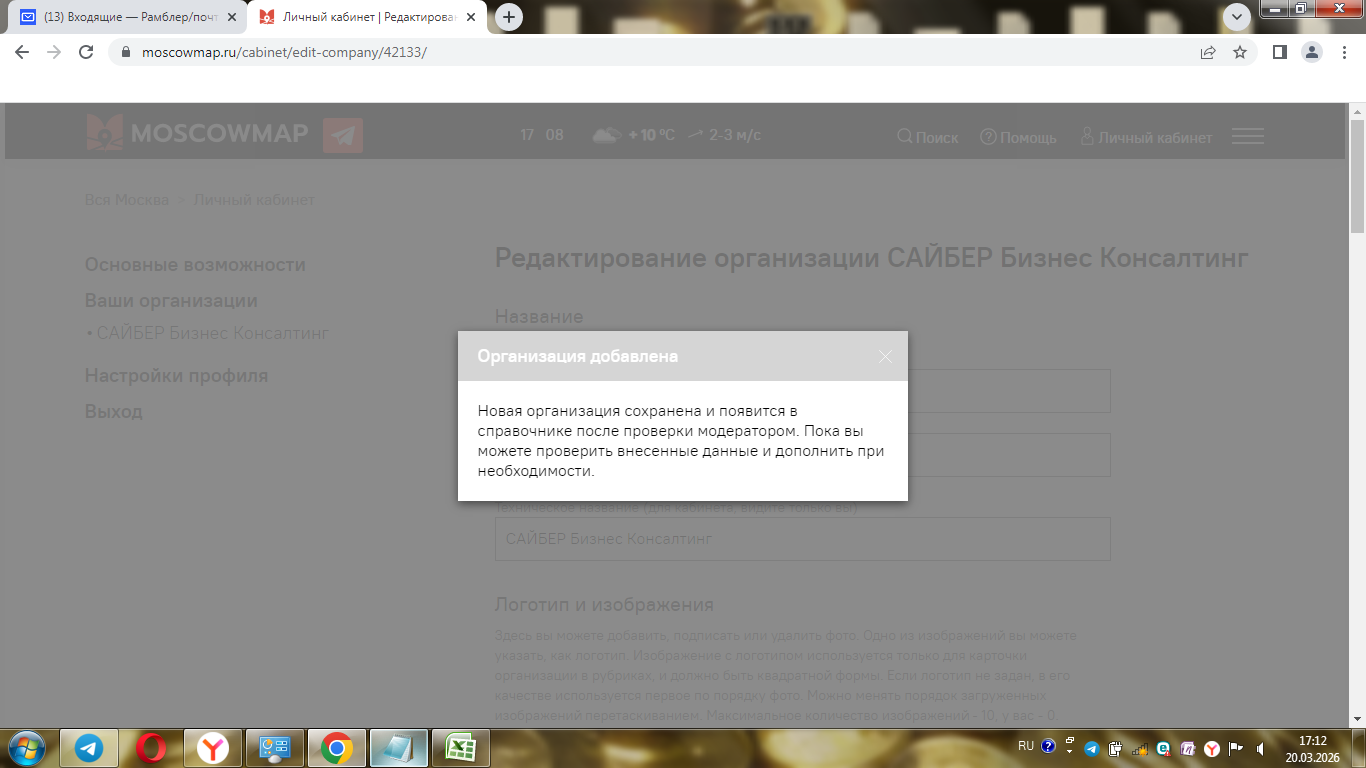The image size is (1366, 768).
Task: Click the scrollbar up arrow
Action: (x=1357, y=110)
